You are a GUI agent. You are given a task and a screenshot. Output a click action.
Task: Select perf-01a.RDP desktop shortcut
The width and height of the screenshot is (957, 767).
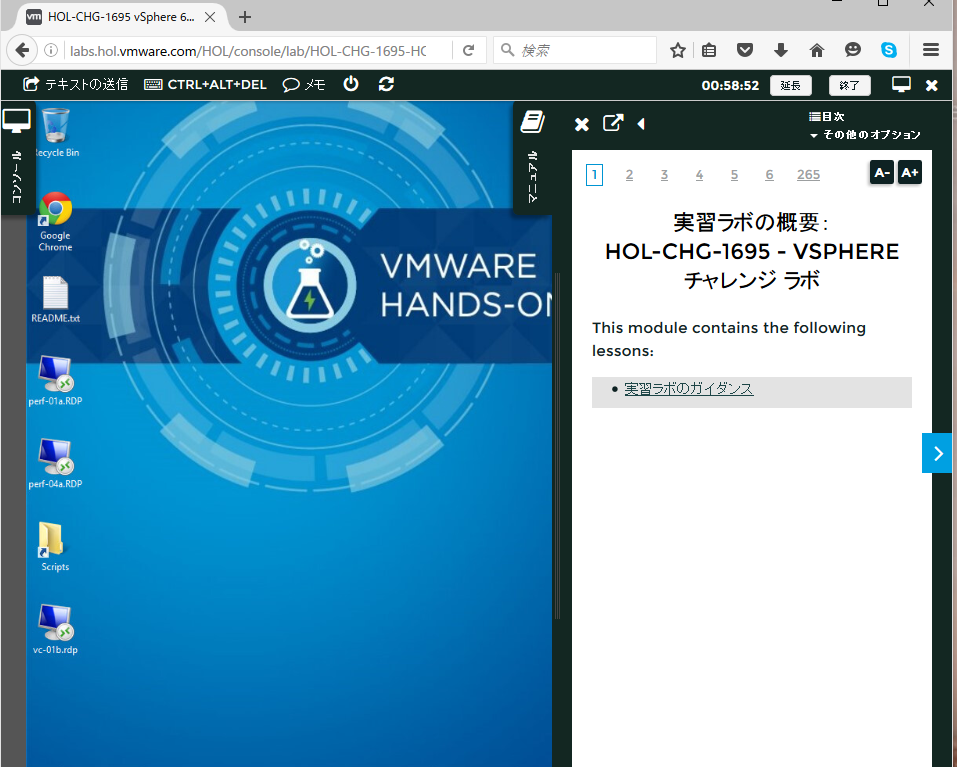click(x=56, y=381)
